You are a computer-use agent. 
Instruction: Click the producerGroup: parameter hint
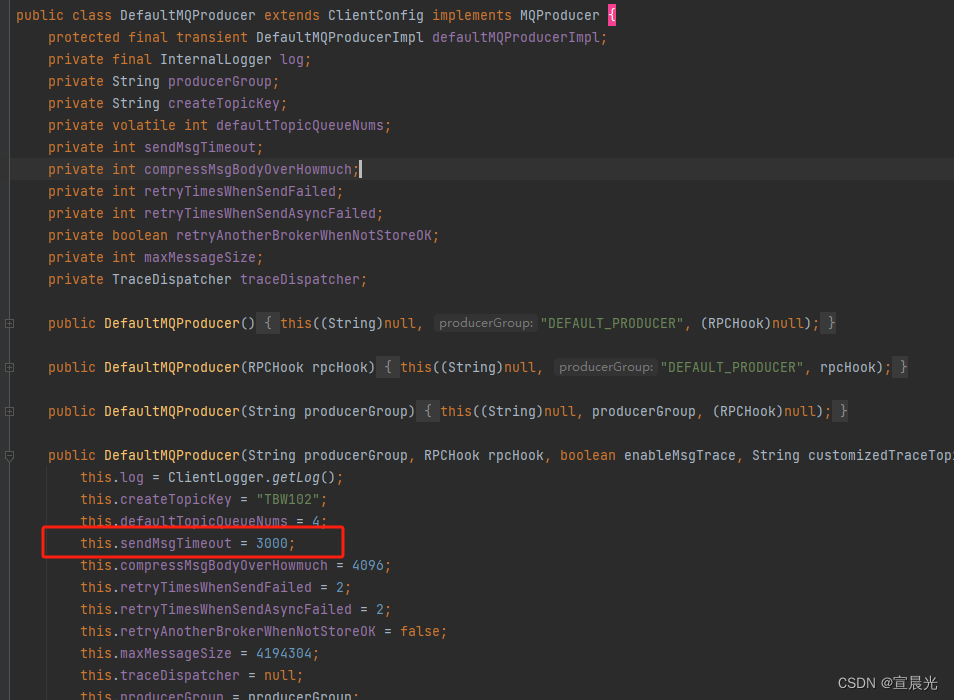tap(486, 323)
